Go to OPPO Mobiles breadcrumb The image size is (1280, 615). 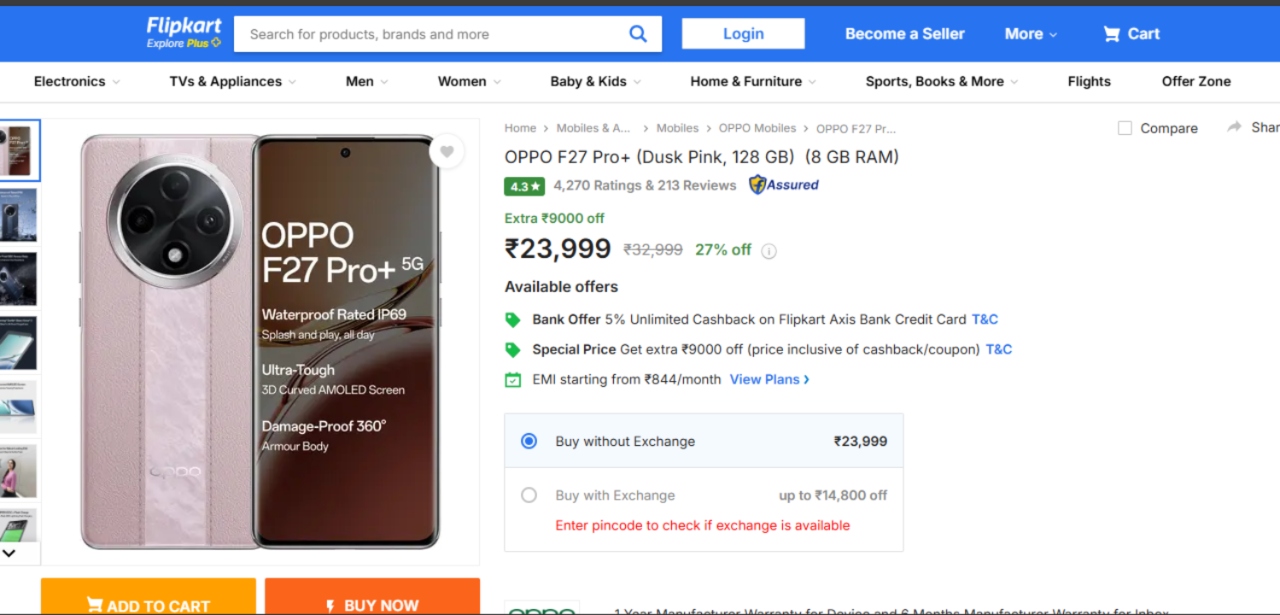757,128
